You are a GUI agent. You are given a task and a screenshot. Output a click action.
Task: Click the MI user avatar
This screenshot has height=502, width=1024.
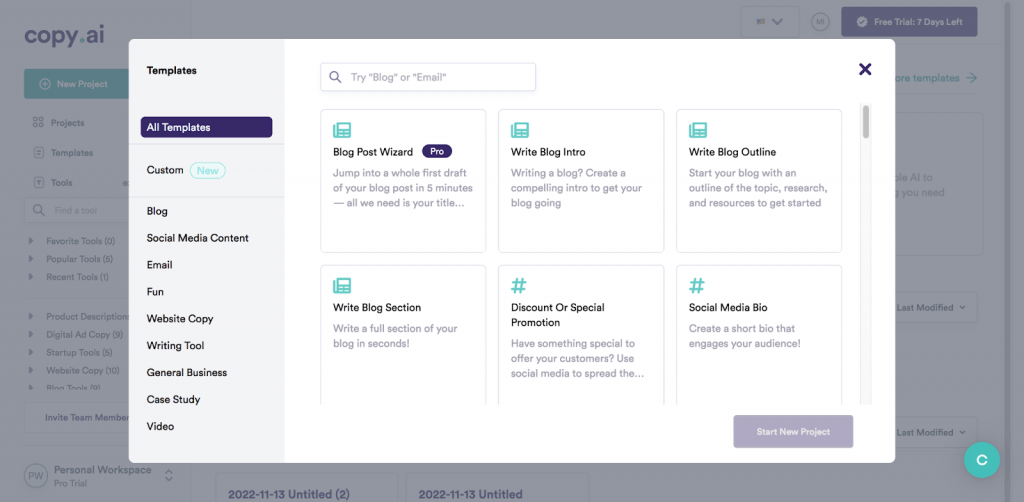click(820, 22)
